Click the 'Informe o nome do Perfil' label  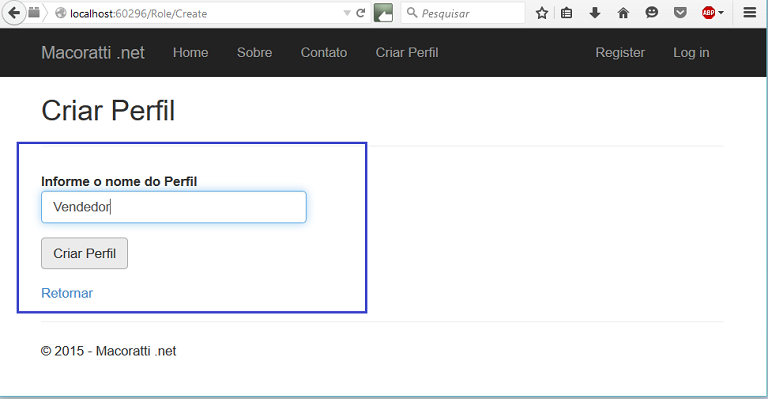(x=119, y=182)
